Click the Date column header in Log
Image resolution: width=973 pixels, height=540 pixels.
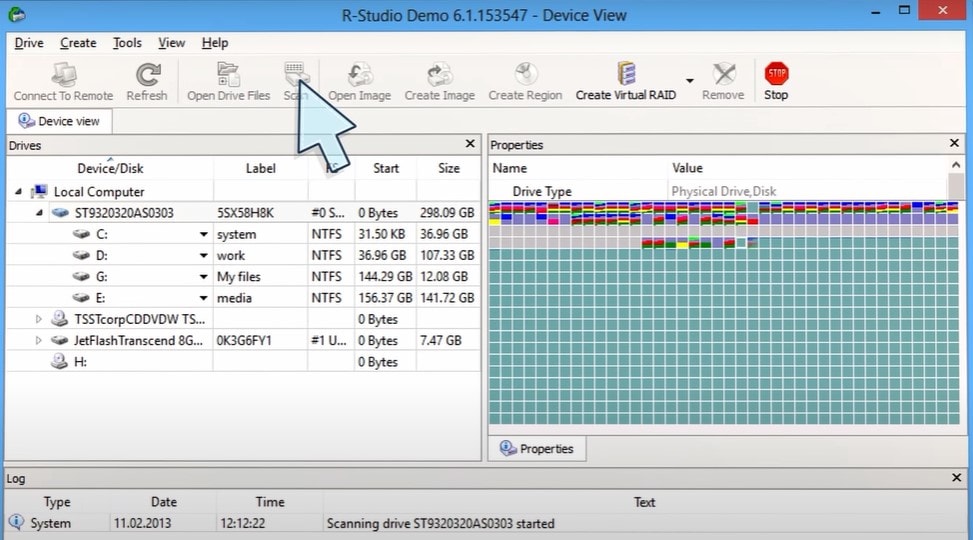(164, 502)
